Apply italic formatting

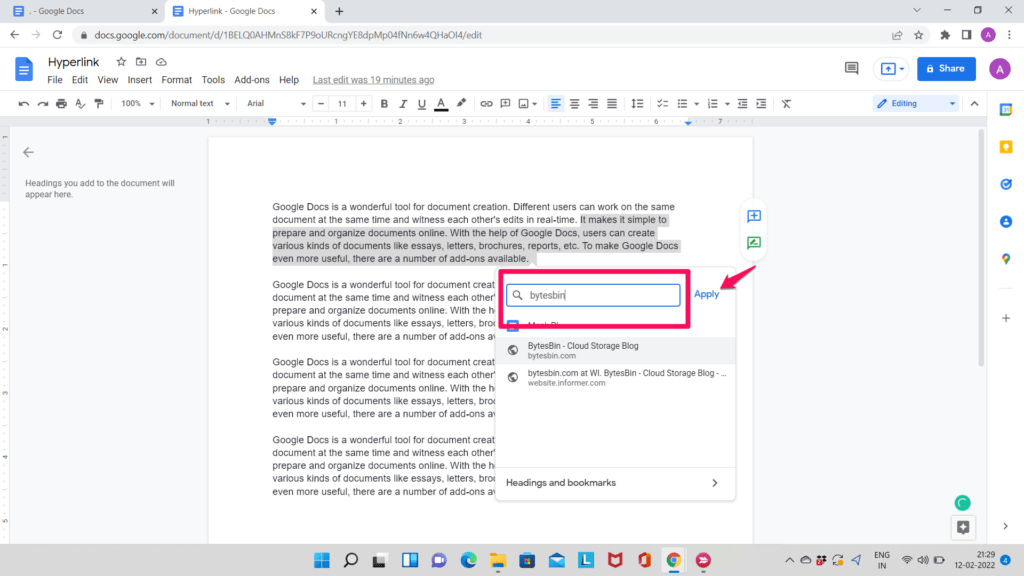[403, 103]
